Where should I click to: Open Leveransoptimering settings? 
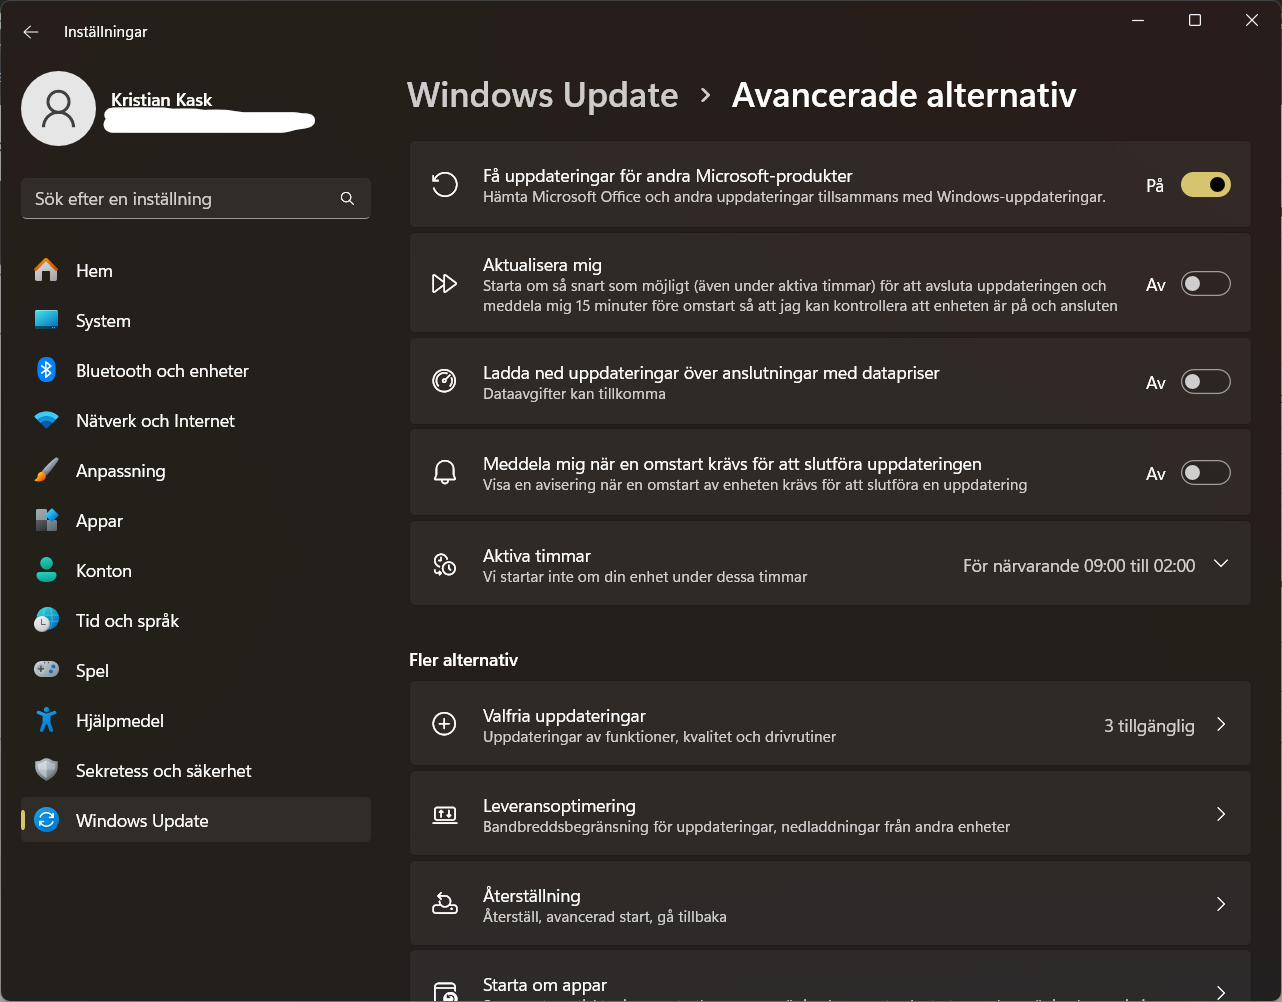[830, 813]
